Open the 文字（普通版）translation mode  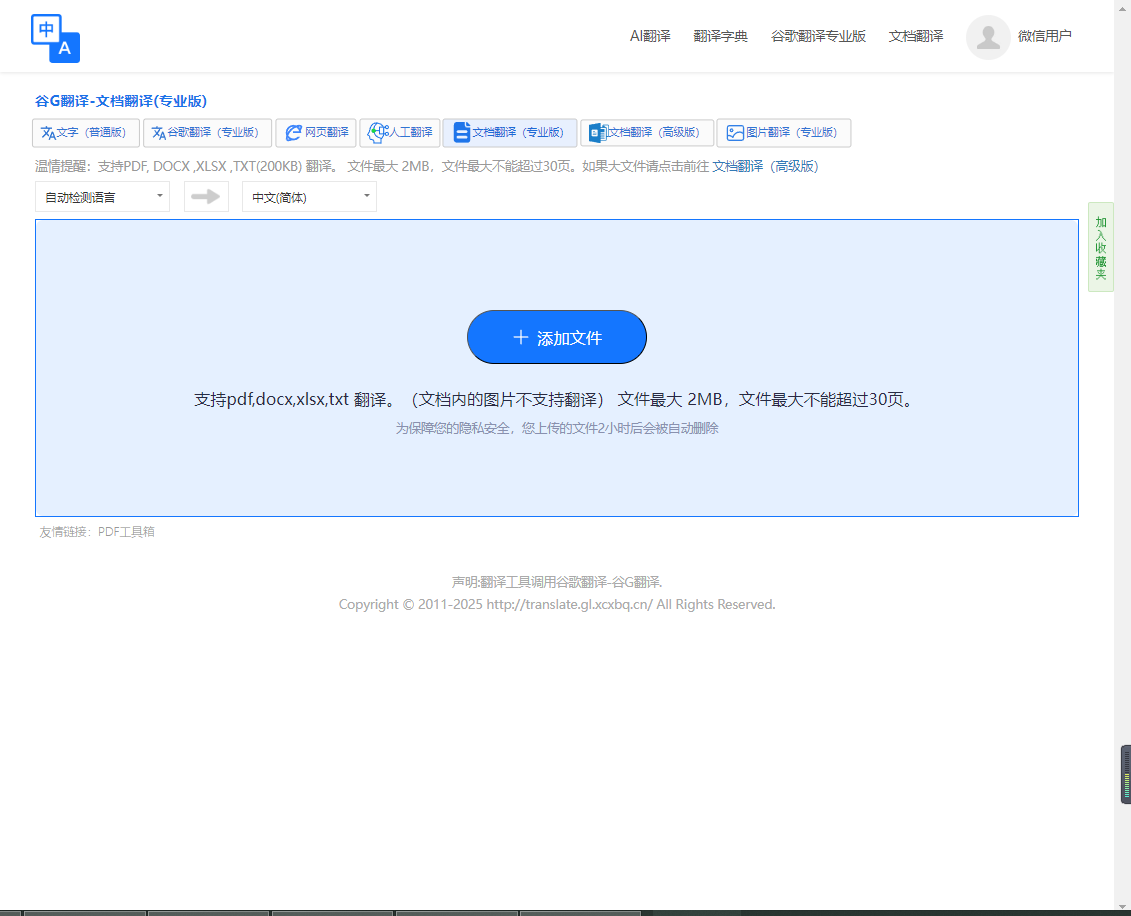[86, 133]
